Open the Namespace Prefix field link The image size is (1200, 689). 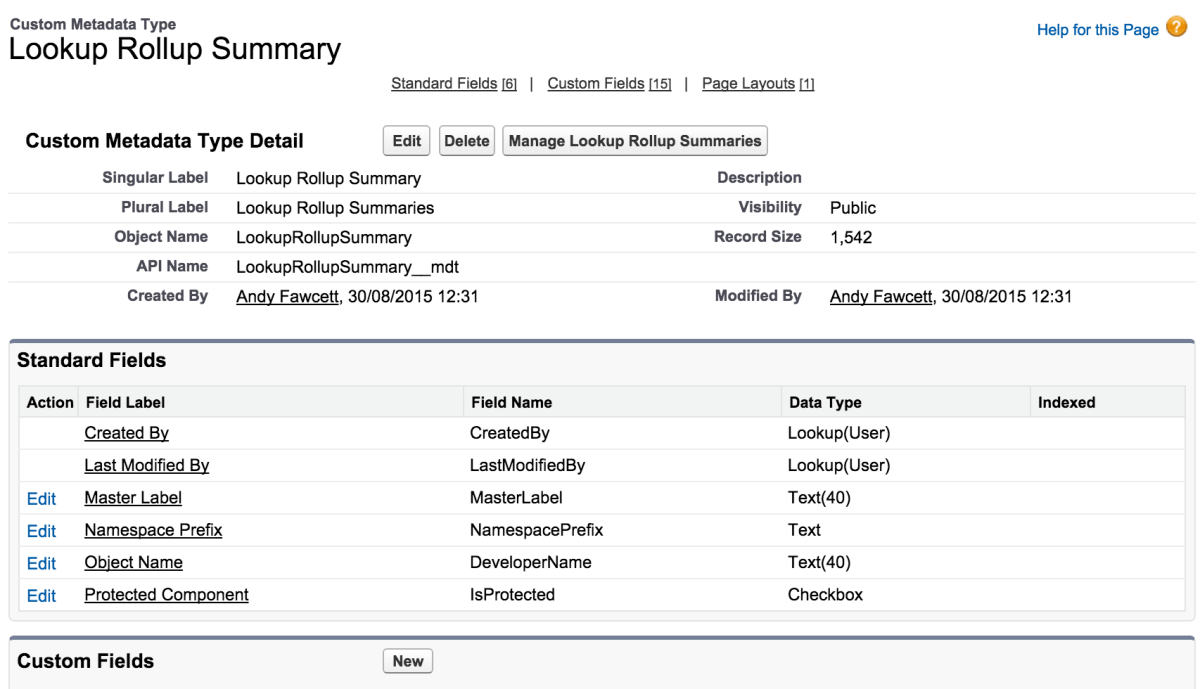(x=153, y=530)
